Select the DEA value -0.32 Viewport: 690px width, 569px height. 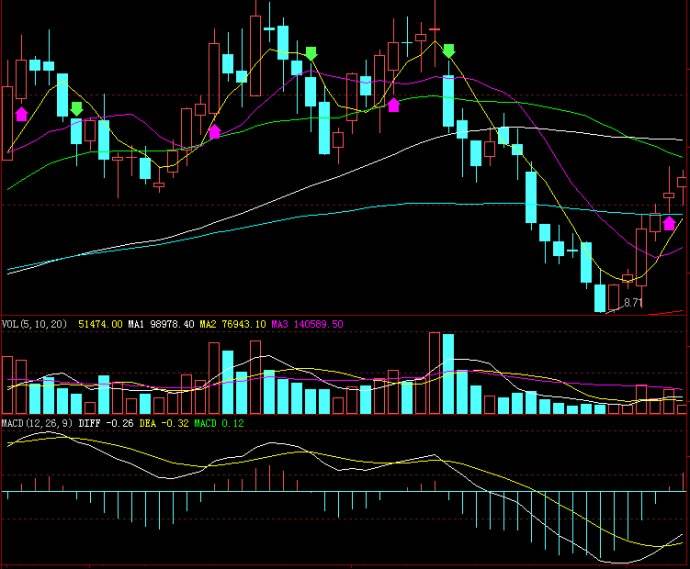(x=175, y=424)
